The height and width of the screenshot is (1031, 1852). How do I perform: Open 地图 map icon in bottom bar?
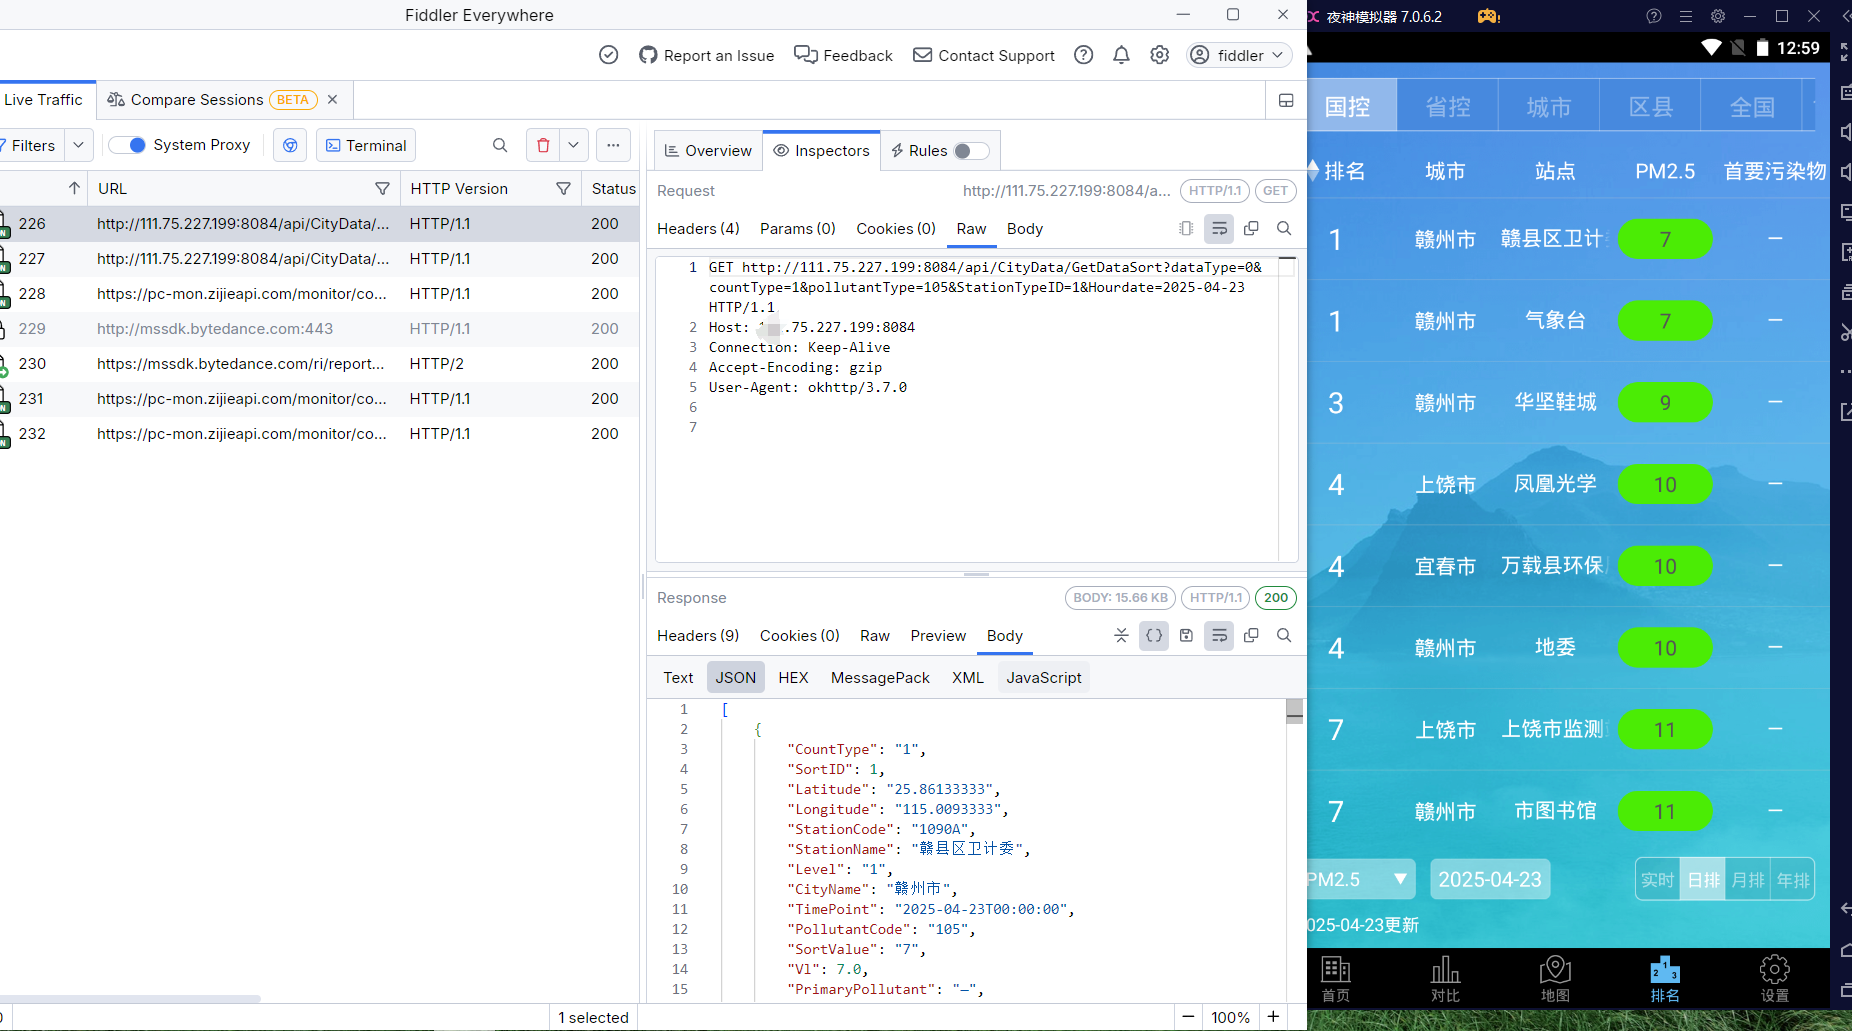point(1555,979)
